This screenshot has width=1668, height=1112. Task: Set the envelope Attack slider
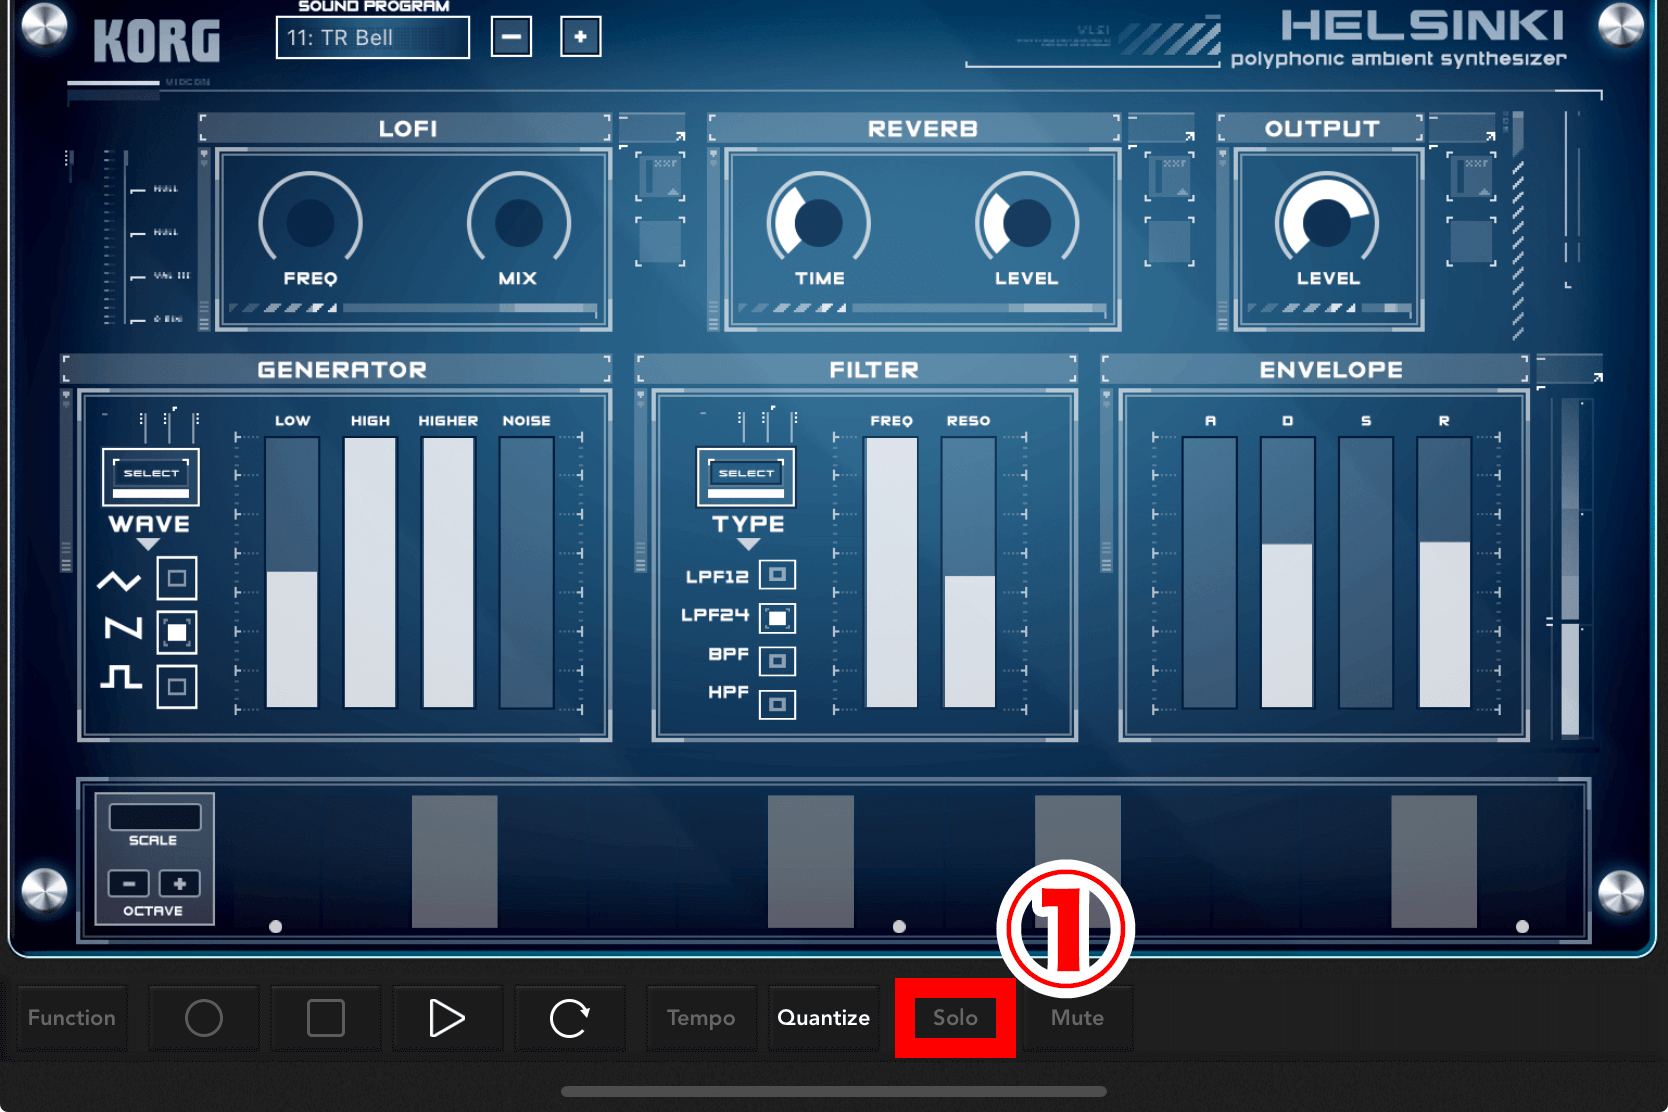(x=1210, y=573)
